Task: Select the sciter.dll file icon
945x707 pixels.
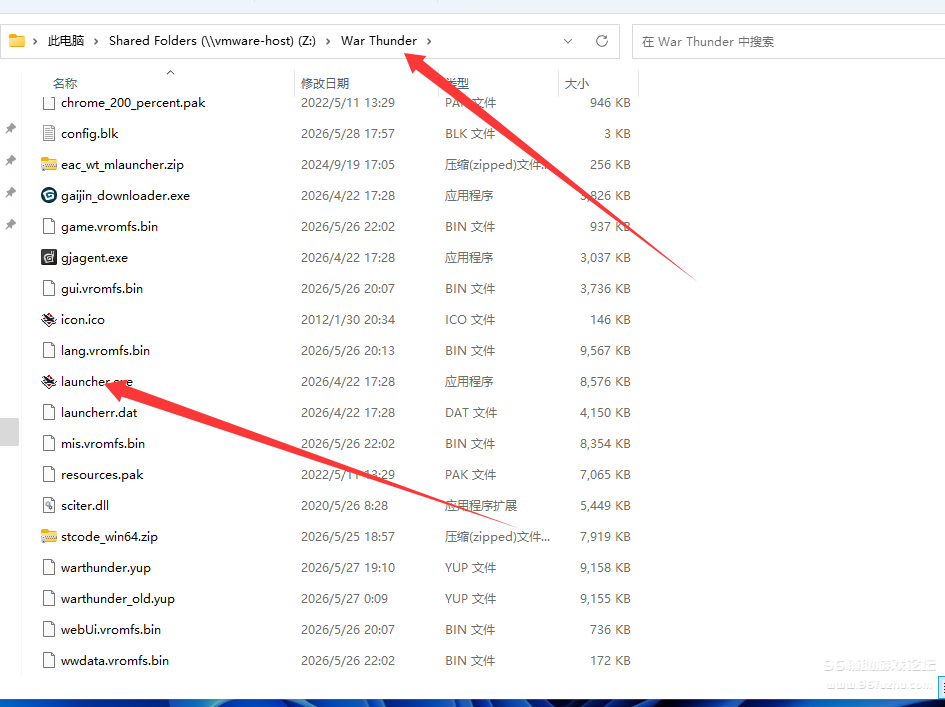Action: 49,506
